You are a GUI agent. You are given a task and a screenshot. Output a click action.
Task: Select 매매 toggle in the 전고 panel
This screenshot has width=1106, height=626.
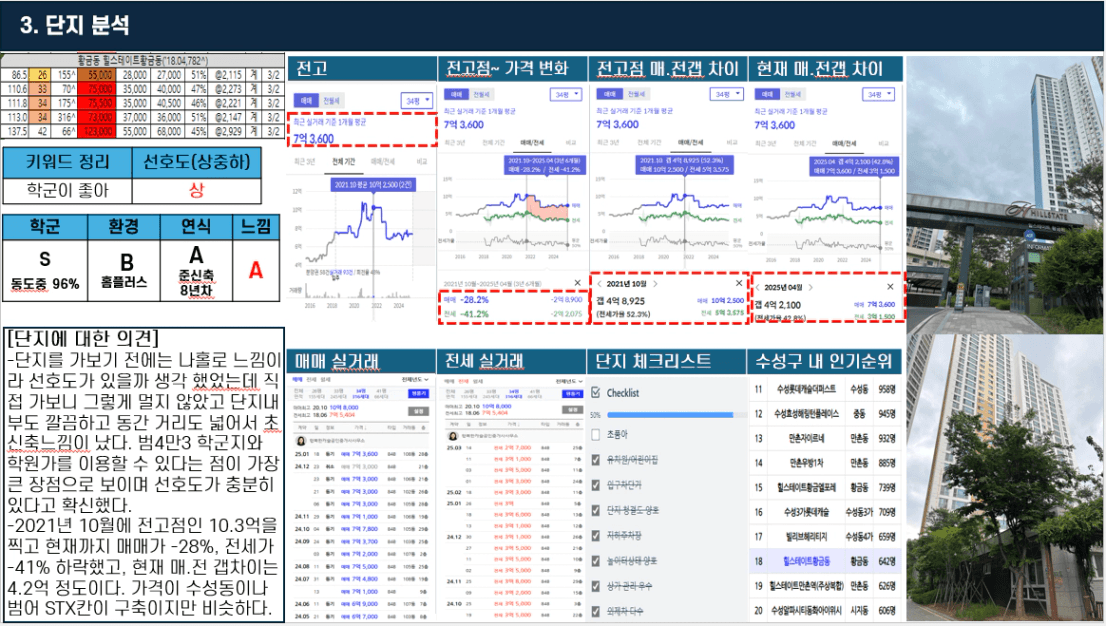coord(306,101)
